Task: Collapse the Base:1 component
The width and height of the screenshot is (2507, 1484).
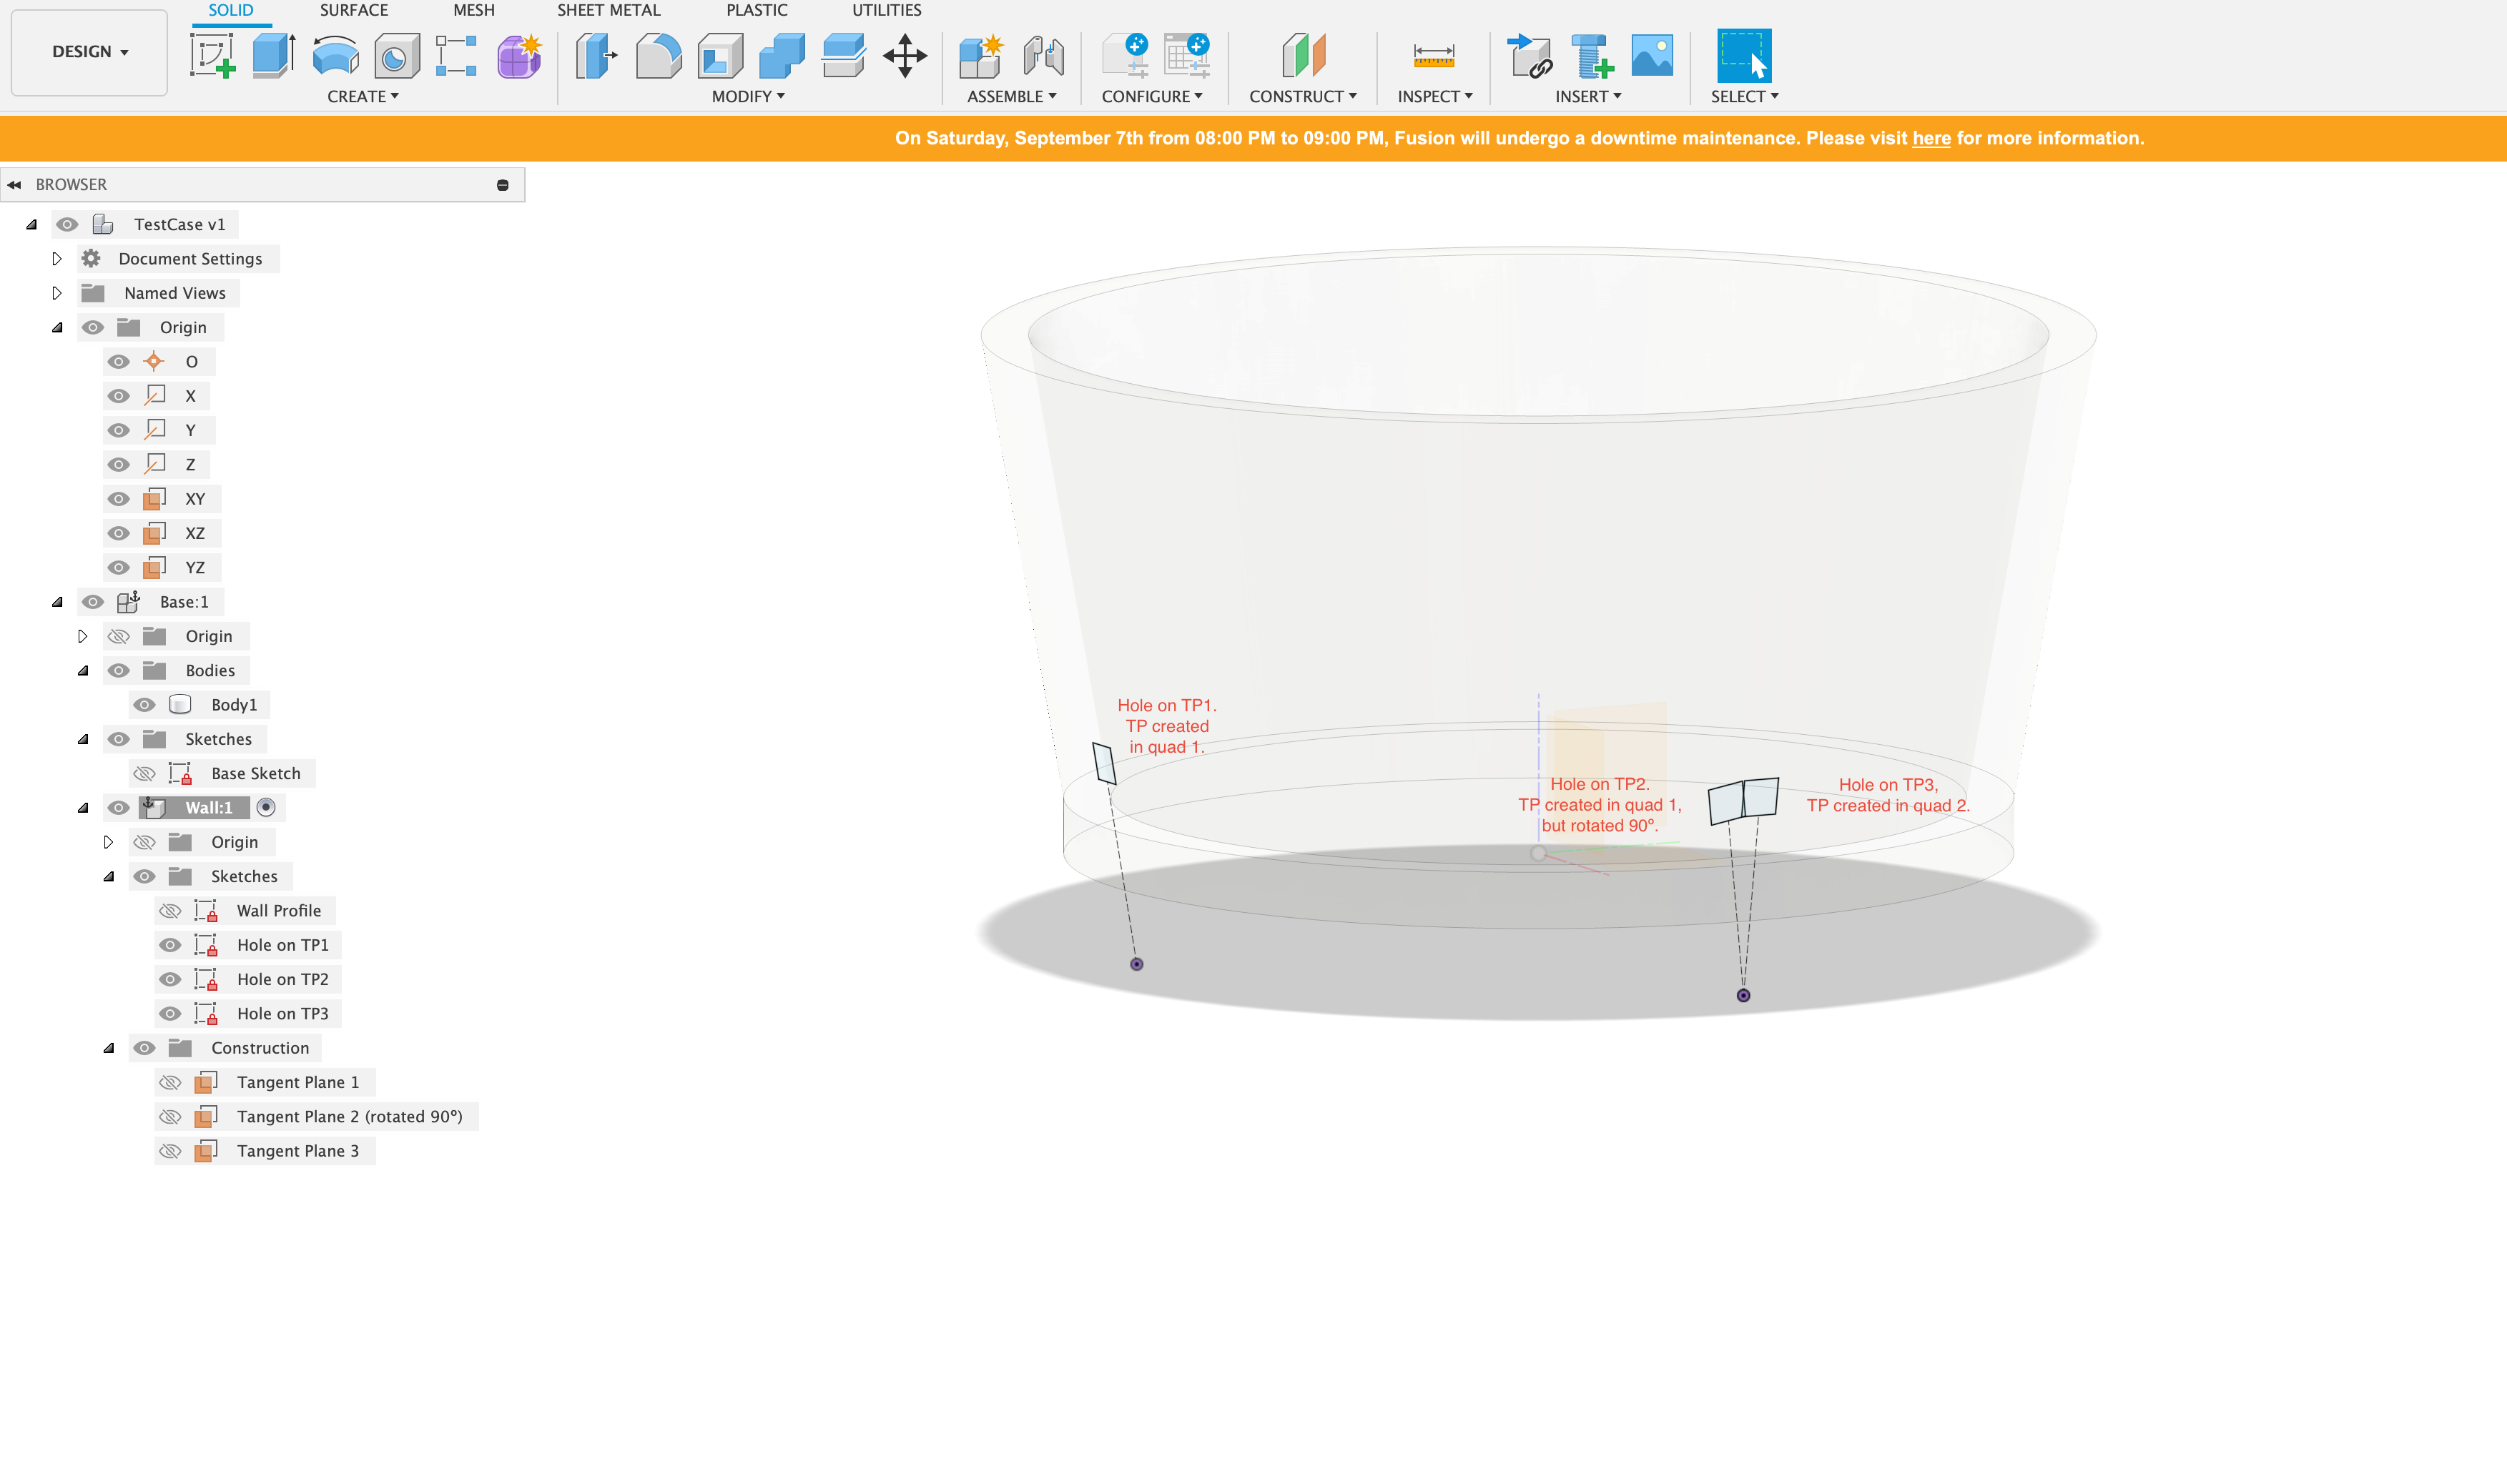Action: click(x=57, y=602)
